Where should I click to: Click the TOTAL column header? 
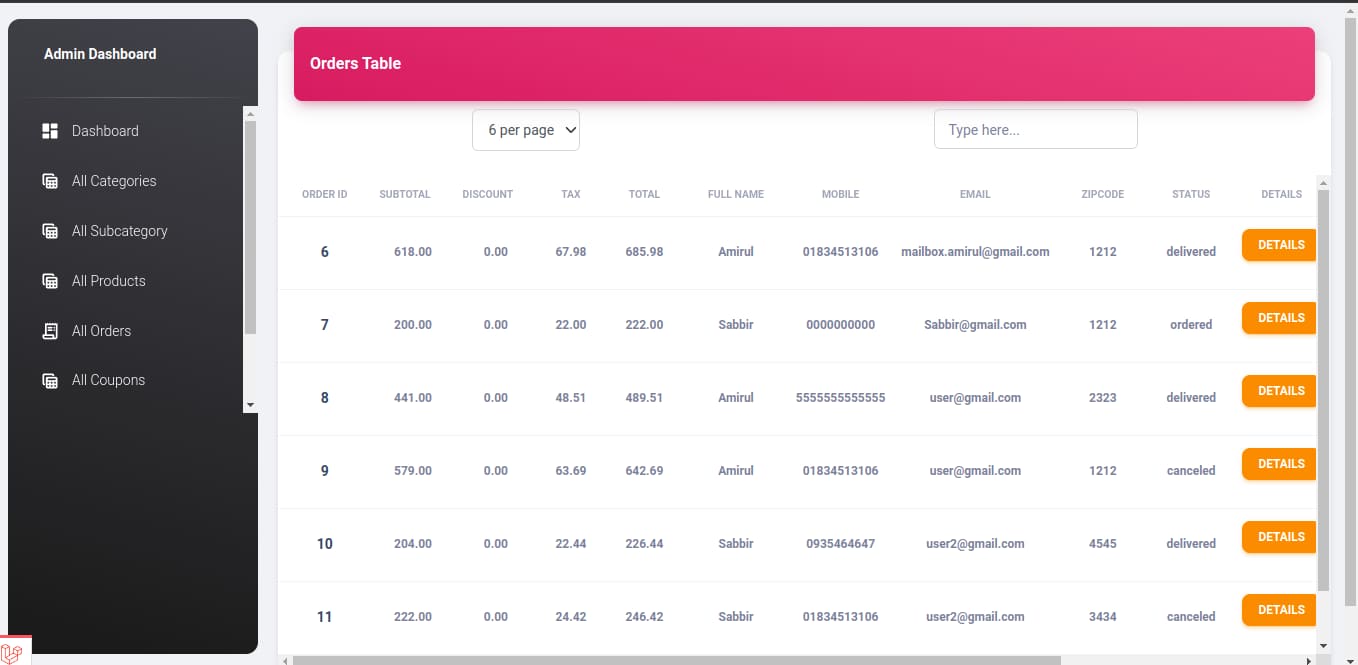point(644,194)
